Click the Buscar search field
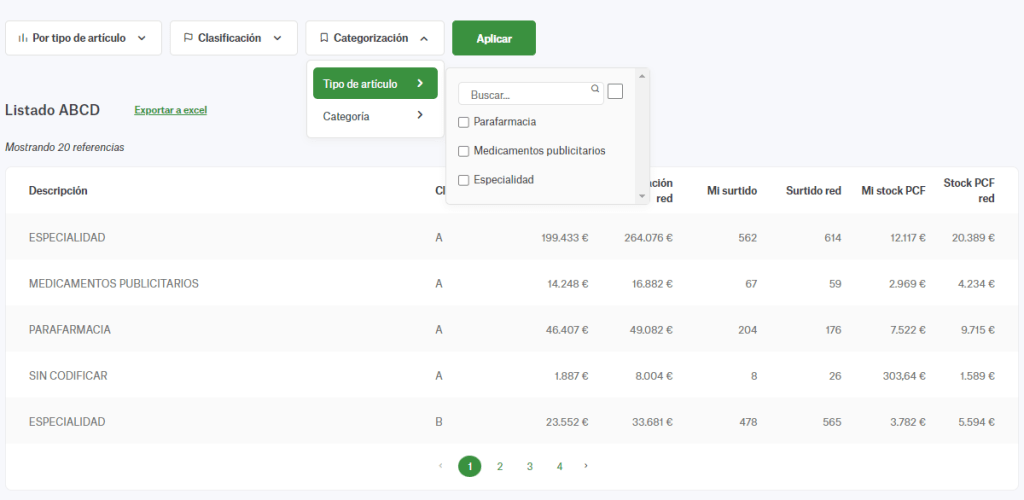The height and width of the screenshot is (500, 1024). [530, 94]
